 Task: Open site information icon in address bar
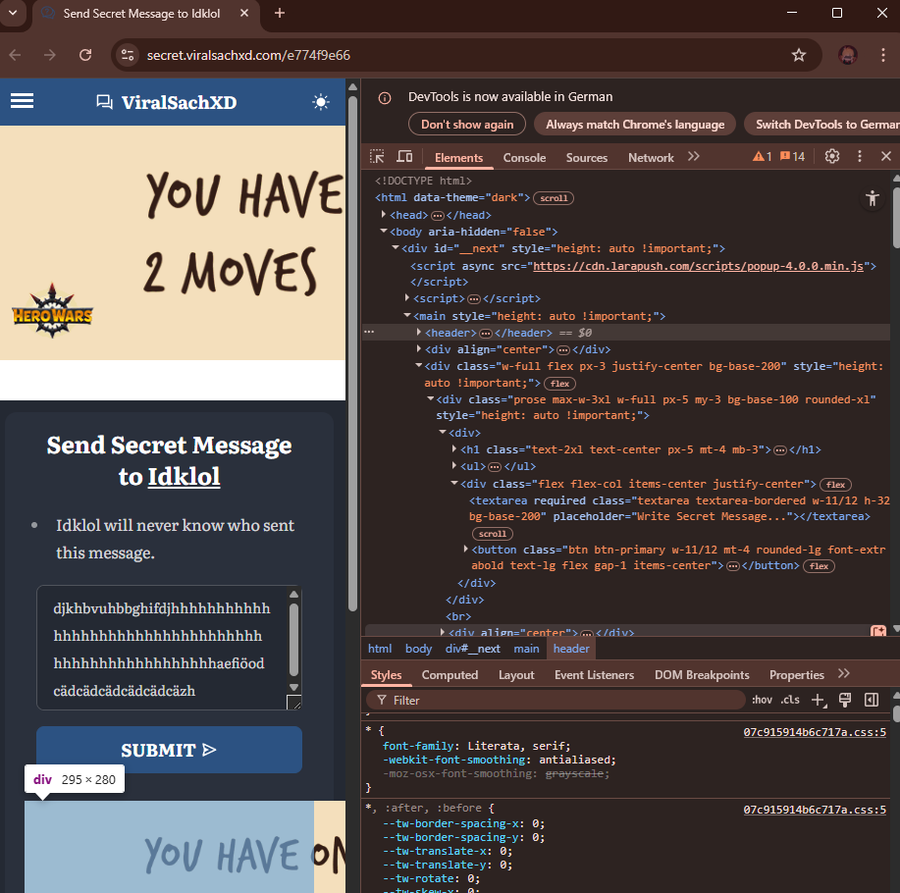(x=127, y=55)
